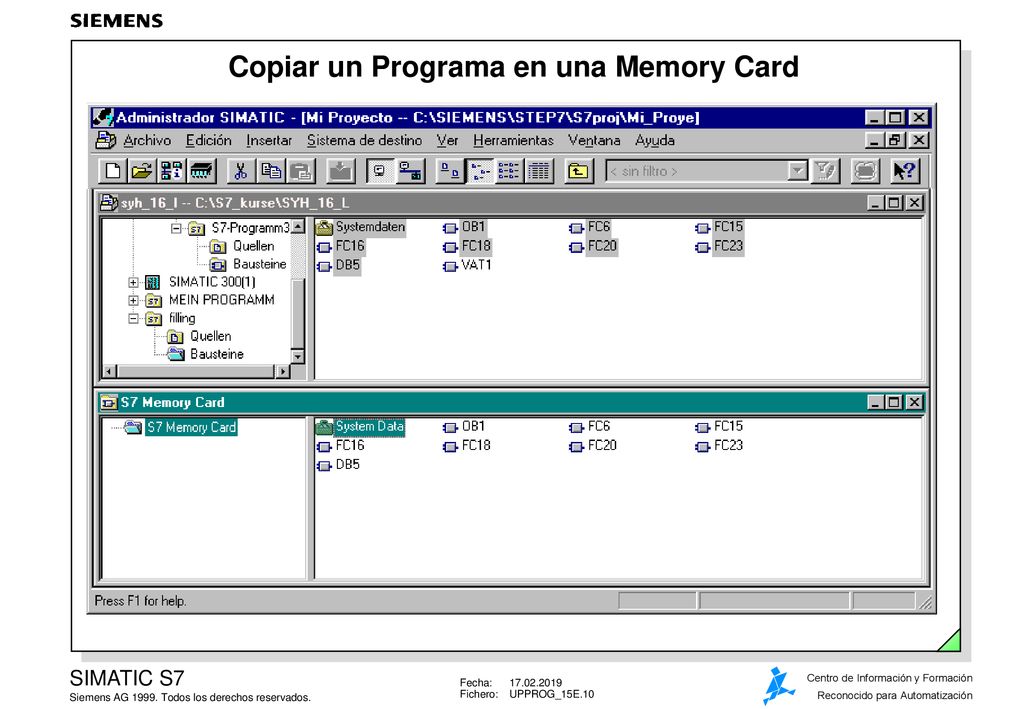Select Bausteine under filling
The width and height of the screenshot is (1024, 709).
click(x=217, y=354)
